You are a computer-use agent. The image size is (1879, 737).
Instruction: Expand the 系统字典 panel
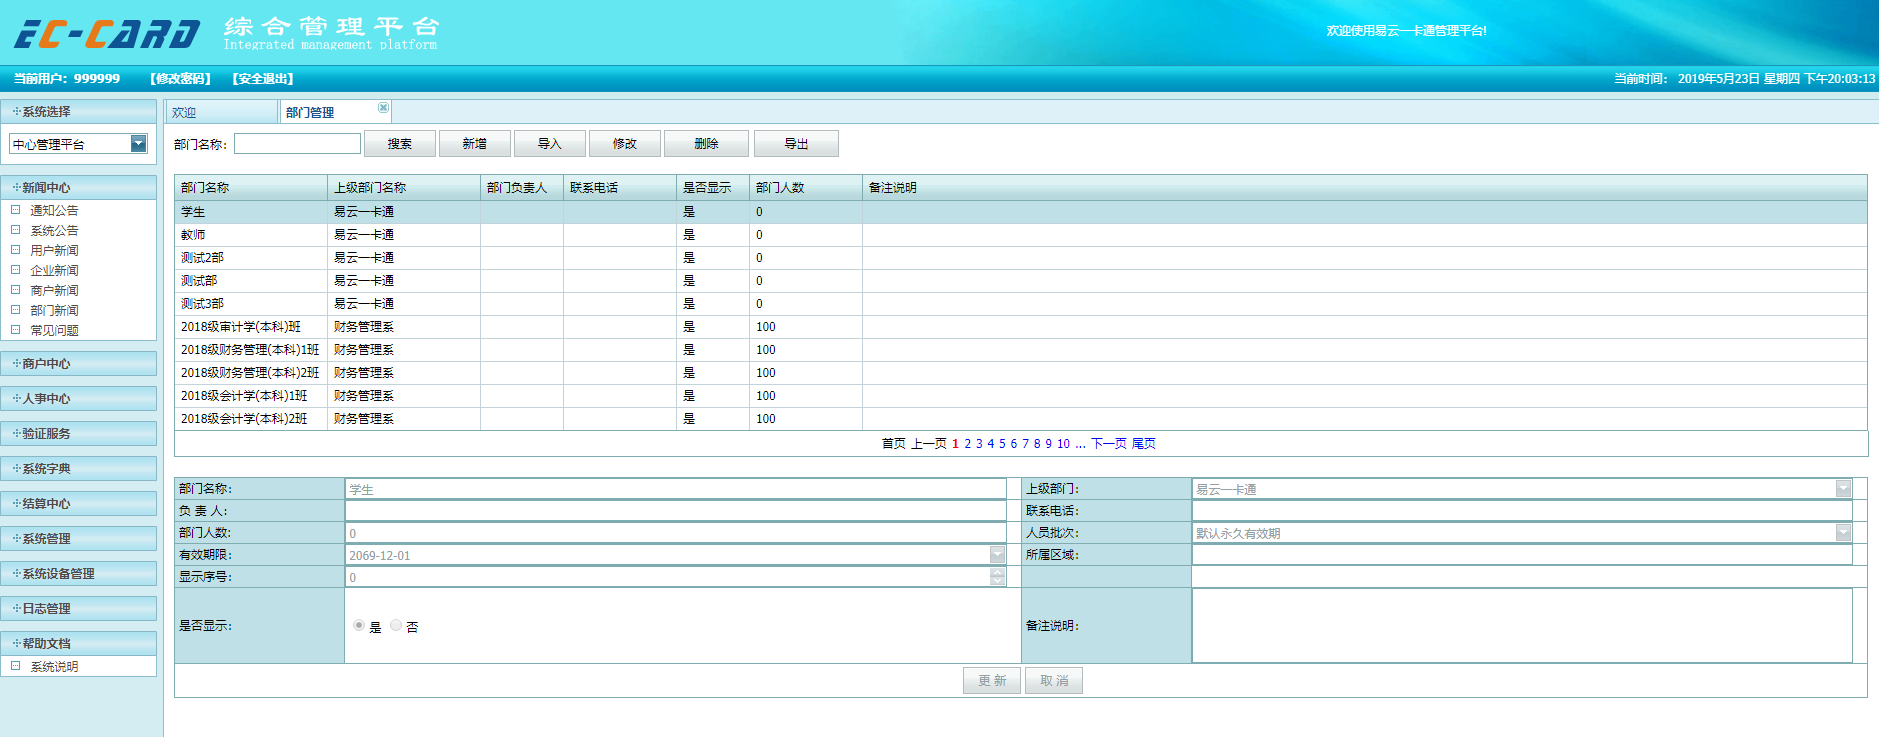click(x=79, y=468)
